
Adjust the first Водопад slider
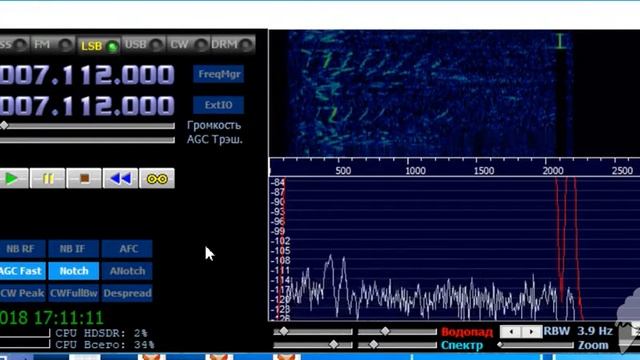pyautogui.click(x=313, y=332)
